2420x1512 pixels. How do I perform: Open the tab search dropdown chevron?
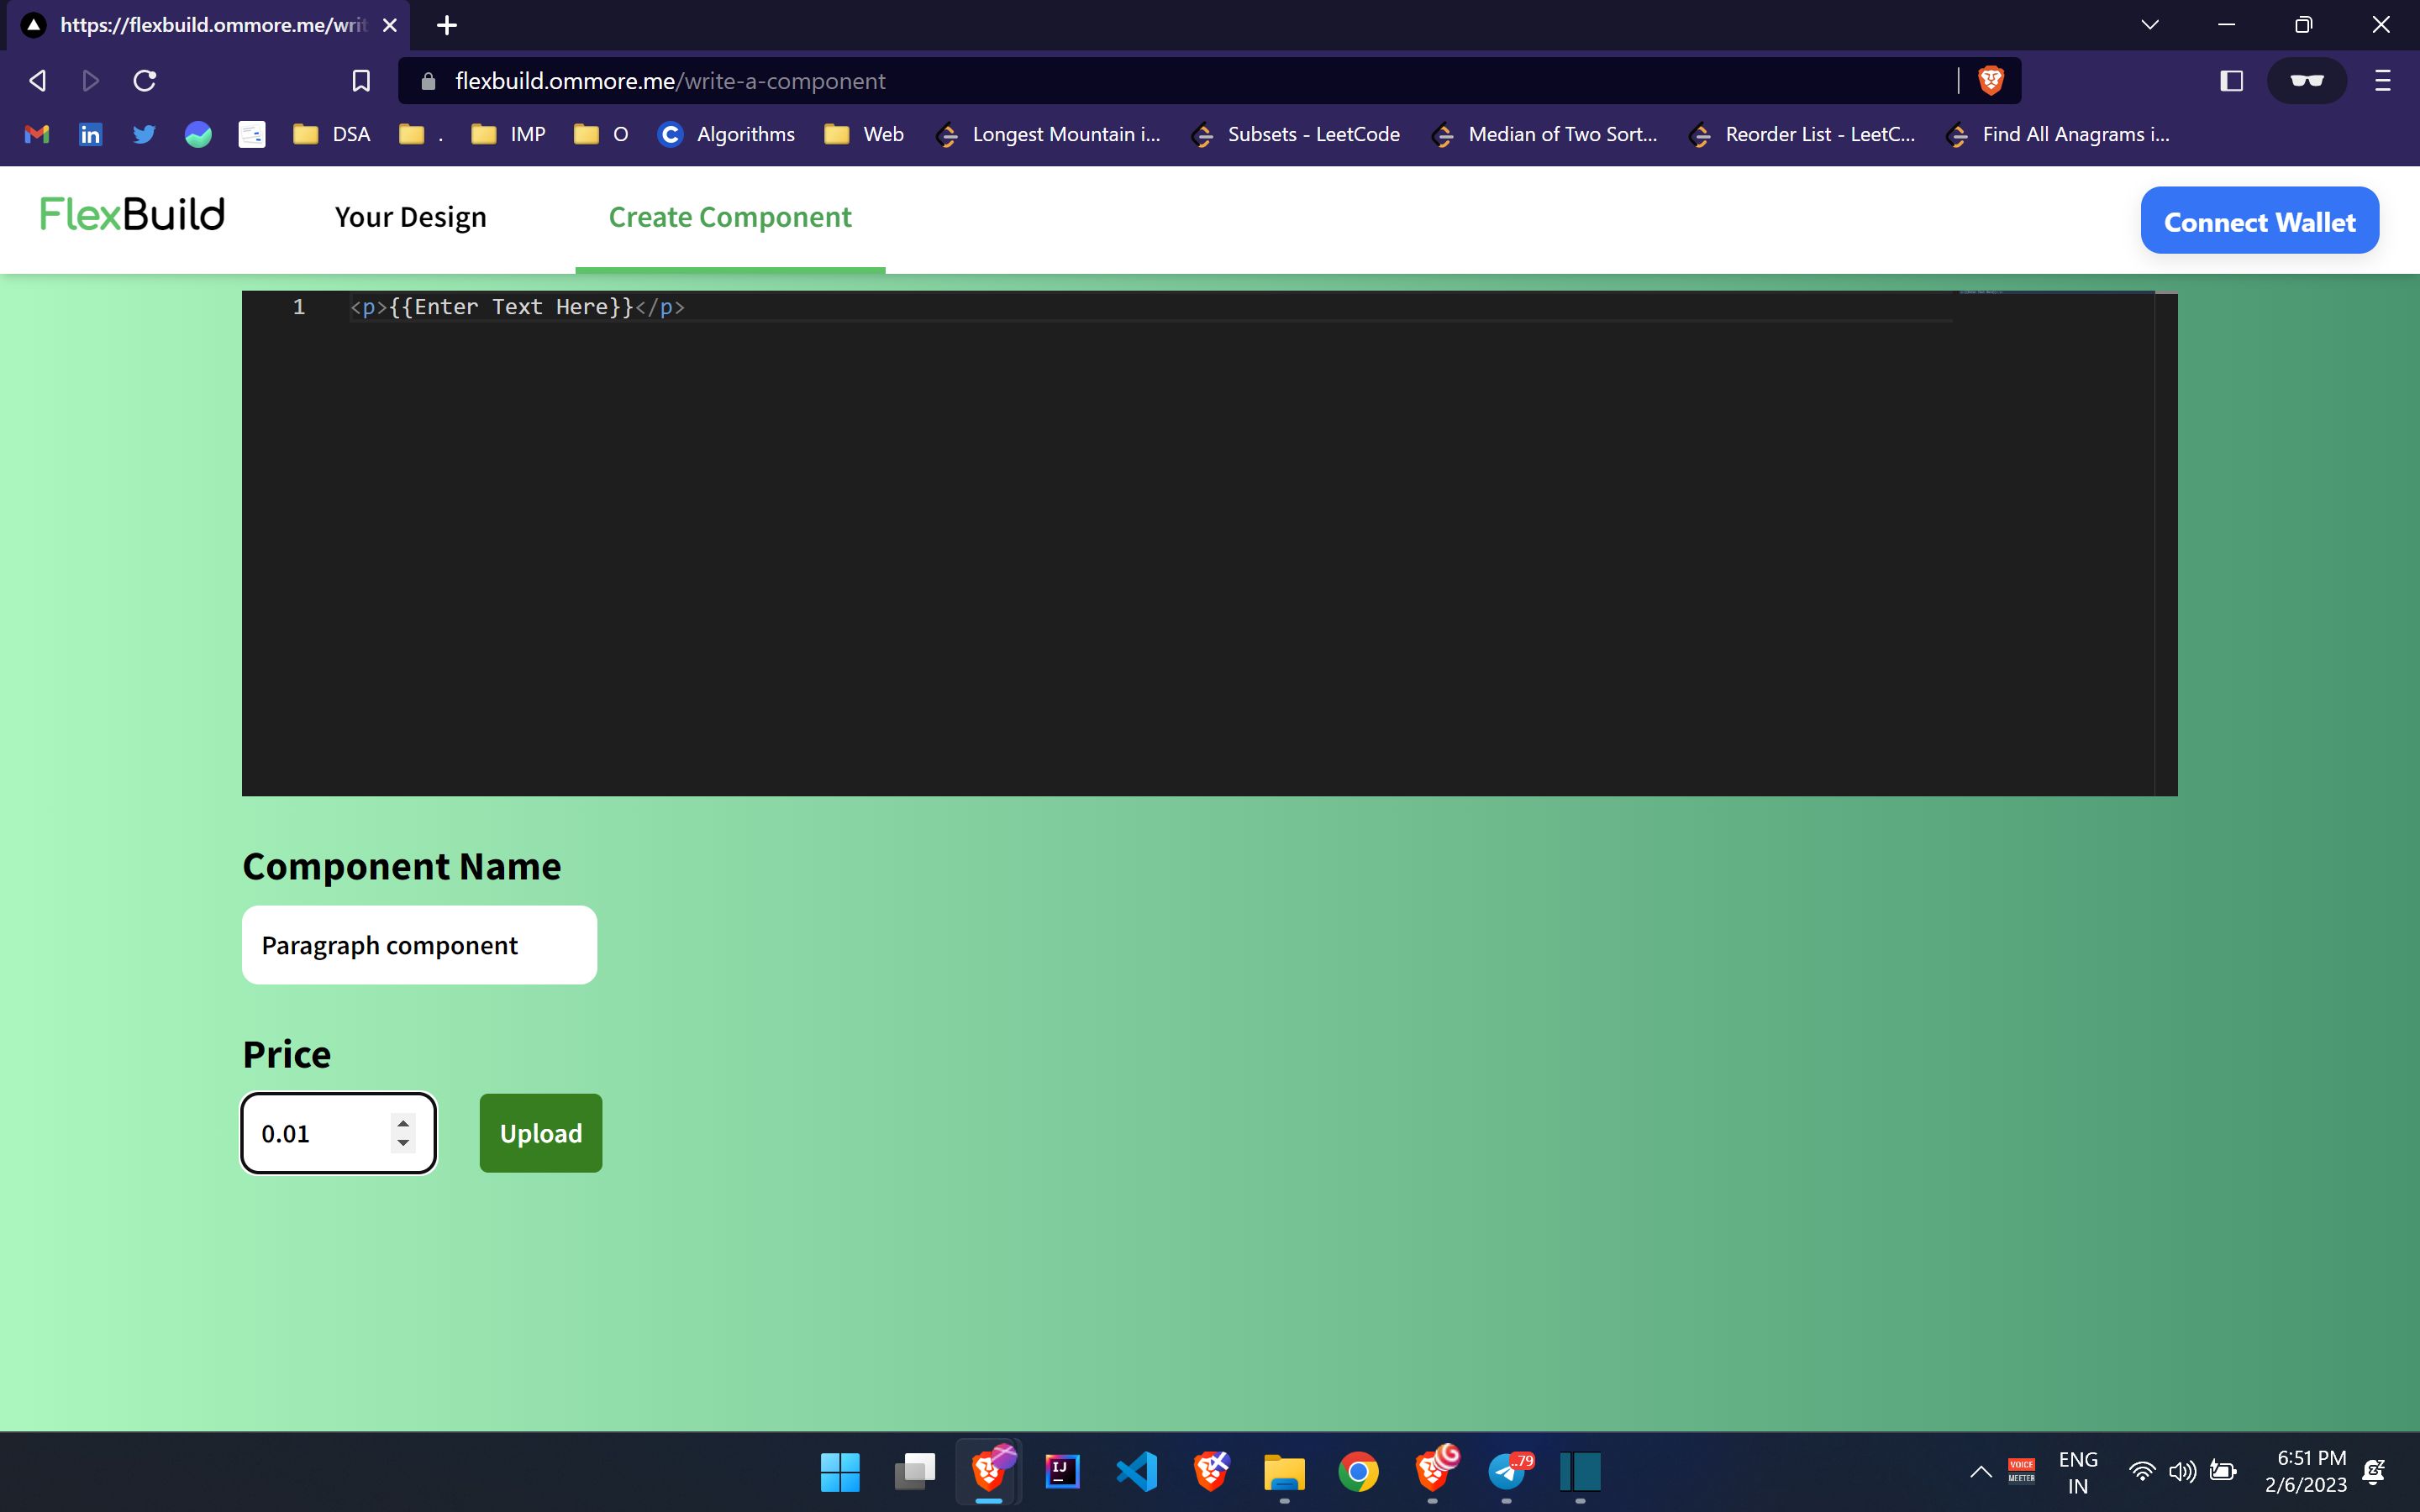point(2150,25)
